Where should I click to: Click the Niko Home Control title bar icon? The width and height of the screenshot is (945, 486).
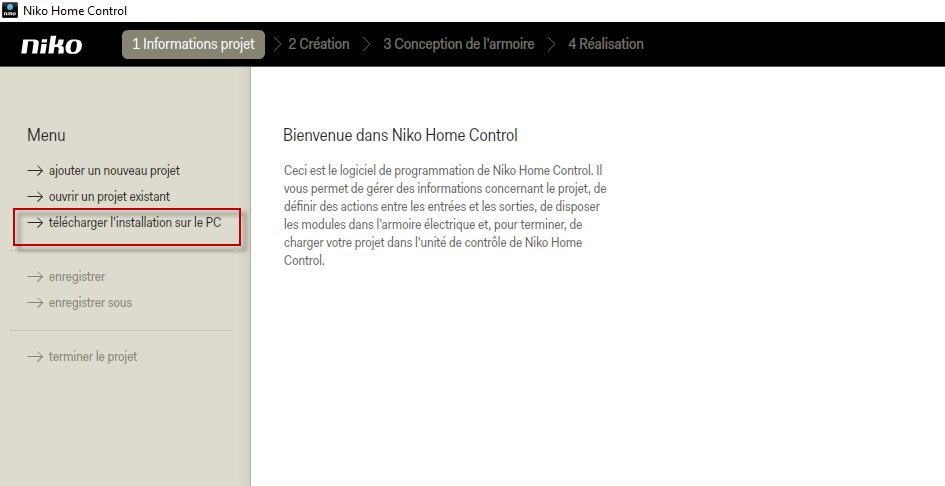(x=10, y=10)
